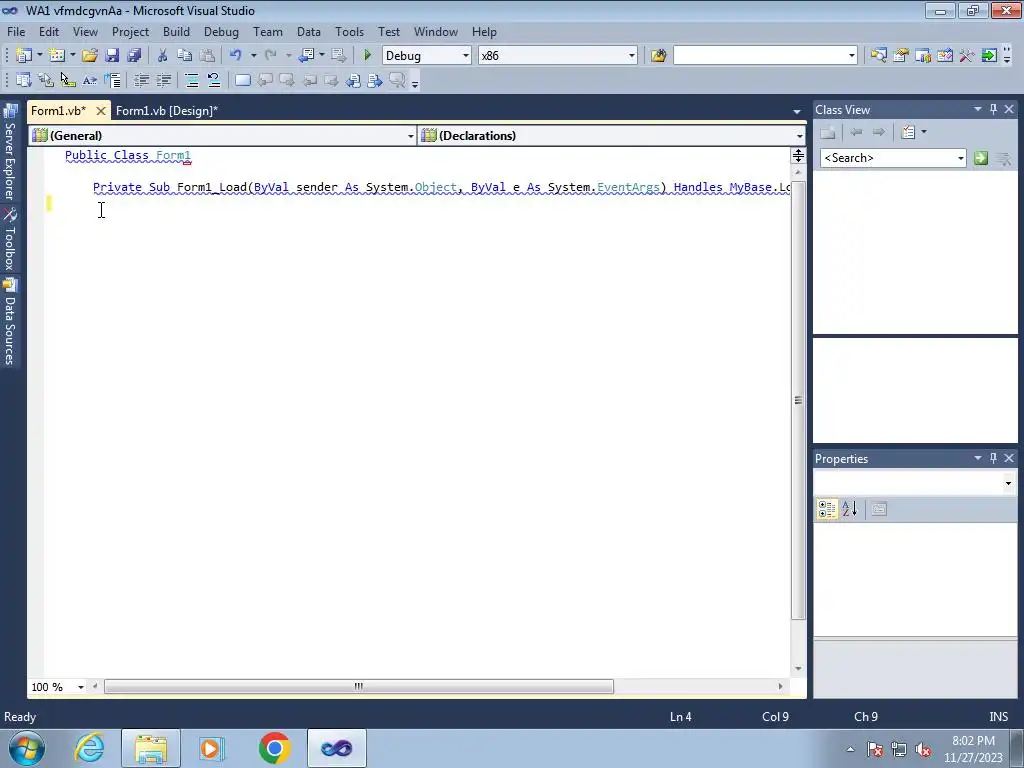Sort Properties alphabetically with the A-Z icon

point(850,509)
